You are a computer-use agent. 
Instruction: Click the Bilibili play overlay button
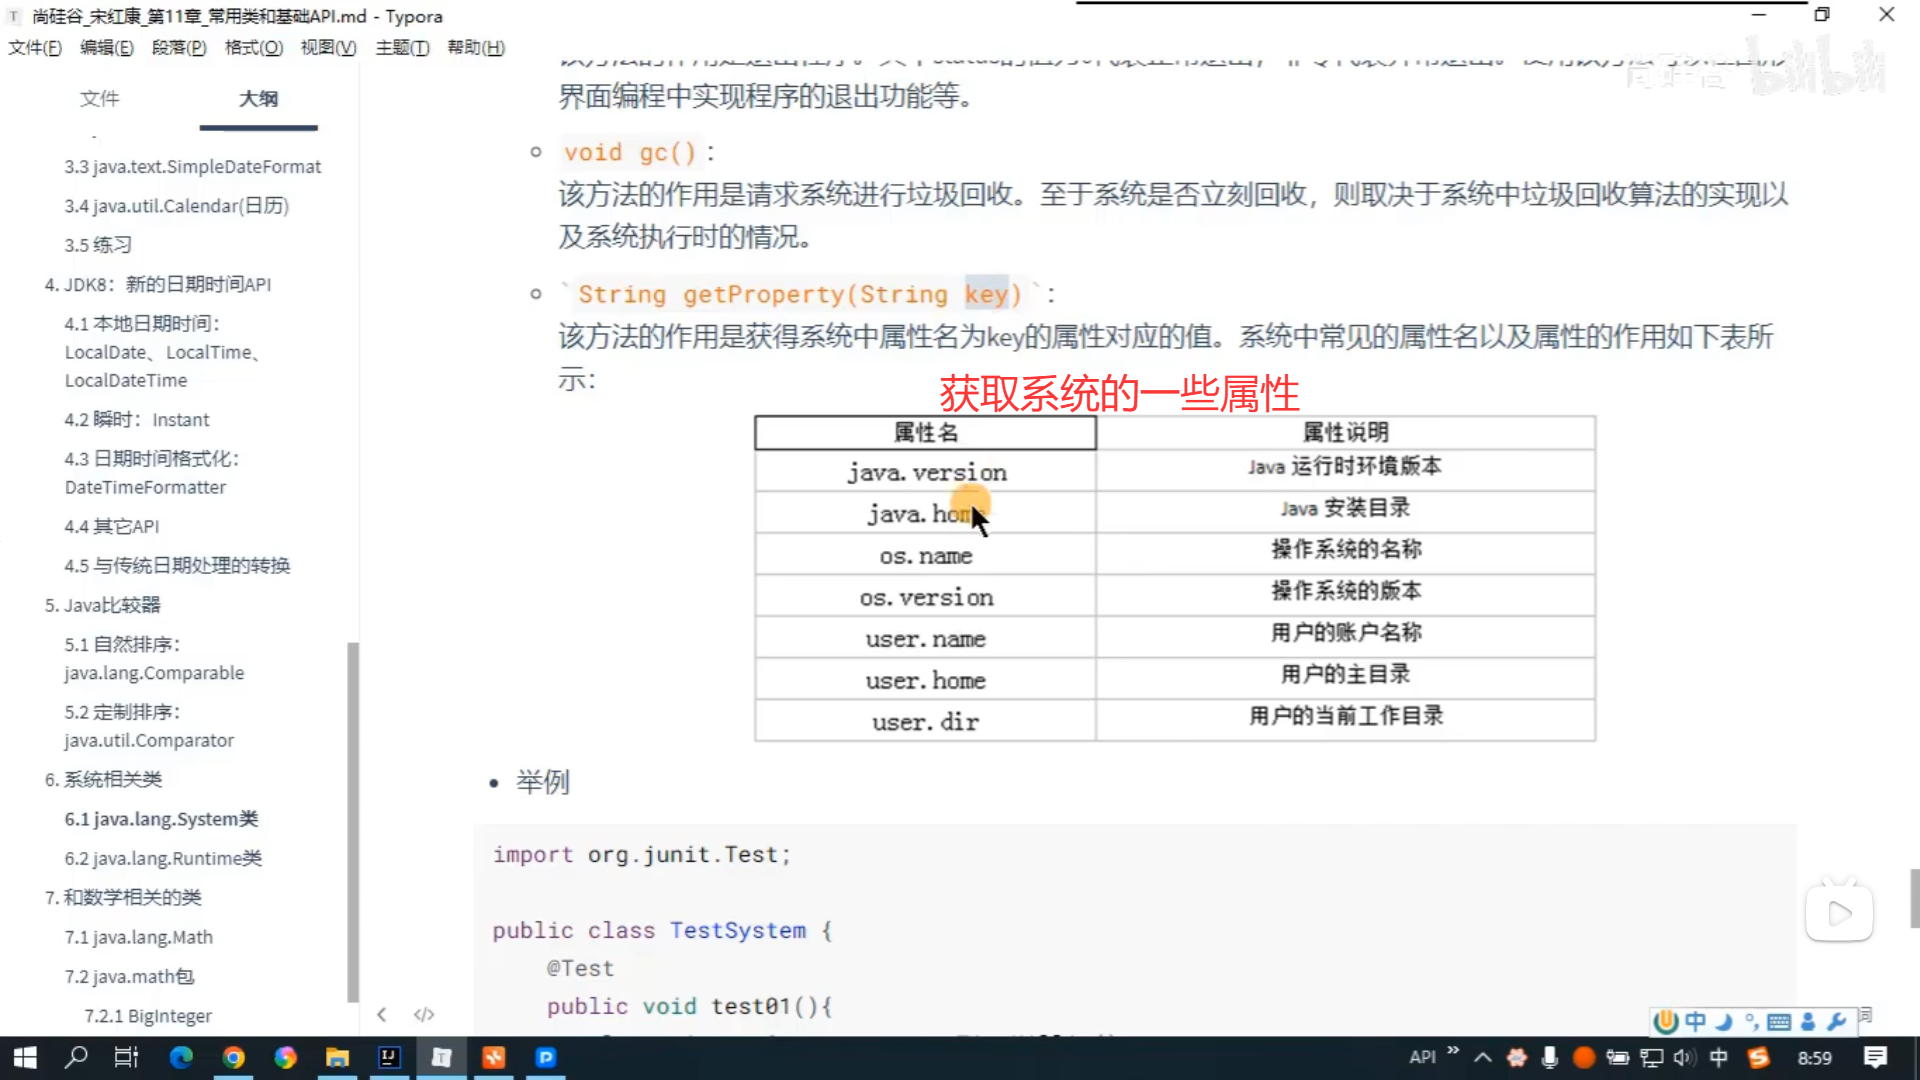point(1839,913)
